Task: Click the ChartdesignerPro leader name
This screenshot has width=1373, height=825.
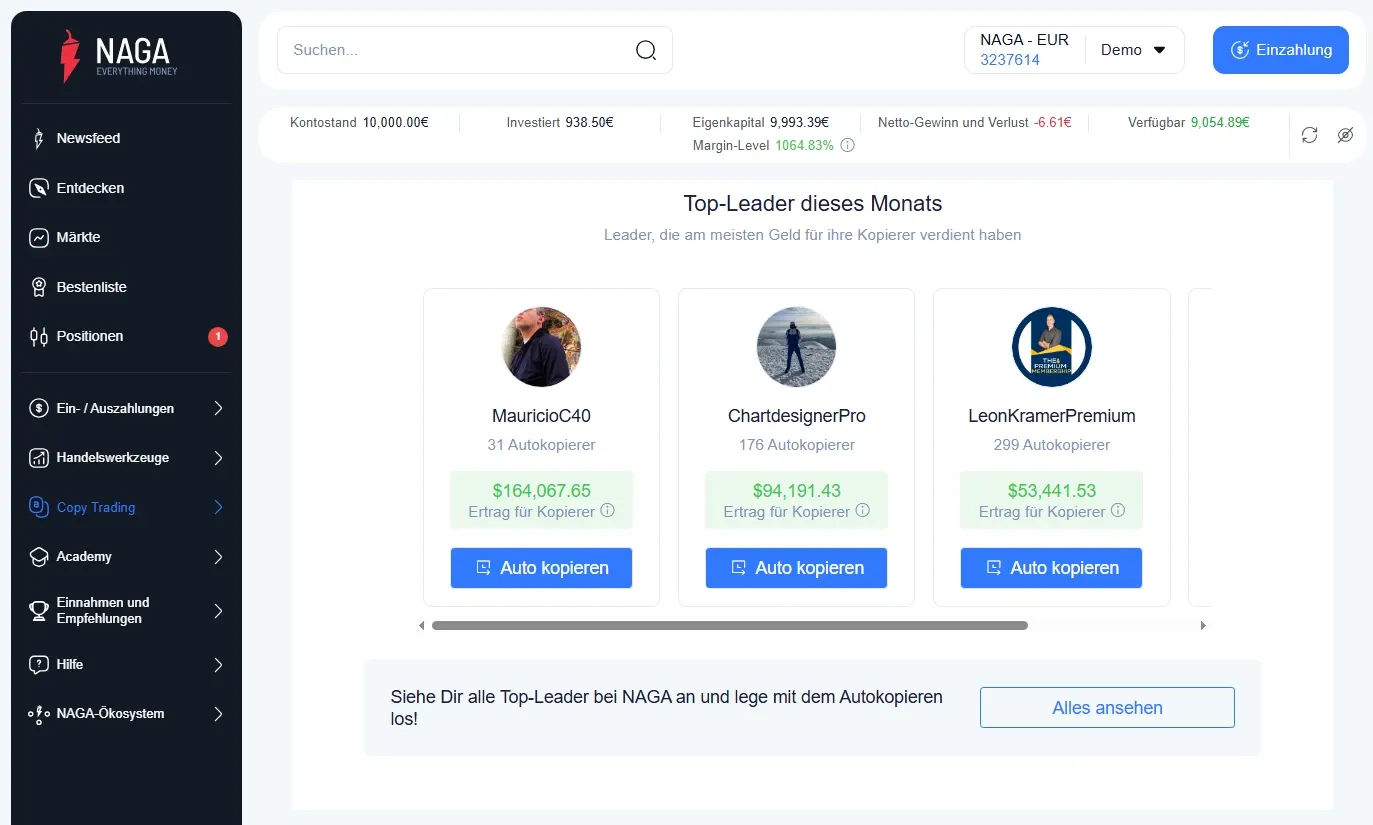Action: click(x=796, y=416)
